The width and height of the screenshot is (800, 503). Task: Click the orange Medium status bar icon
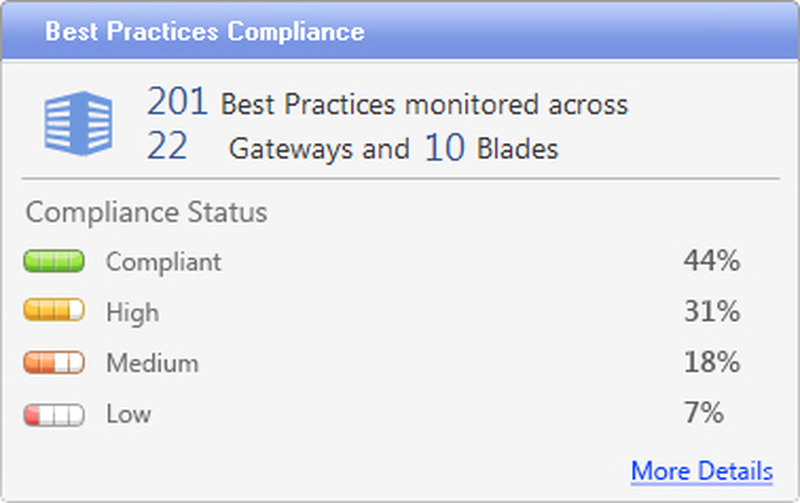click(53, 362)
